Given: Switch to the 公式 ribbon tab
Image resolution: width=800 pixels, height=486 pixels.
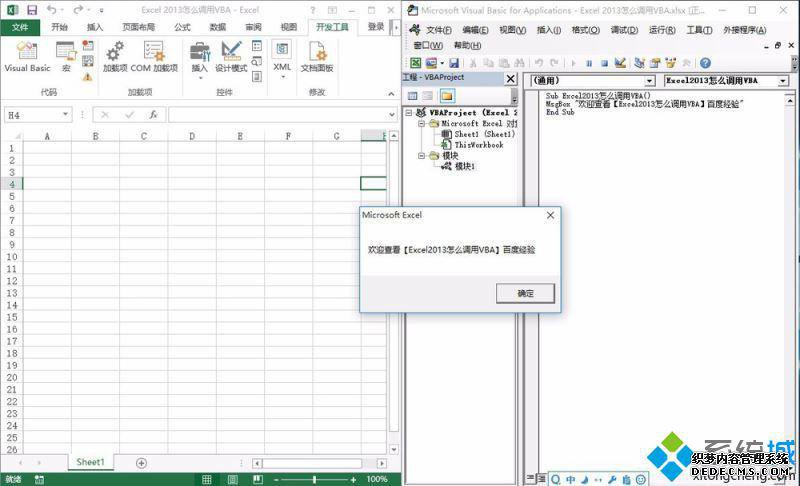Looking at the screenshot, I should coord(182,27).
